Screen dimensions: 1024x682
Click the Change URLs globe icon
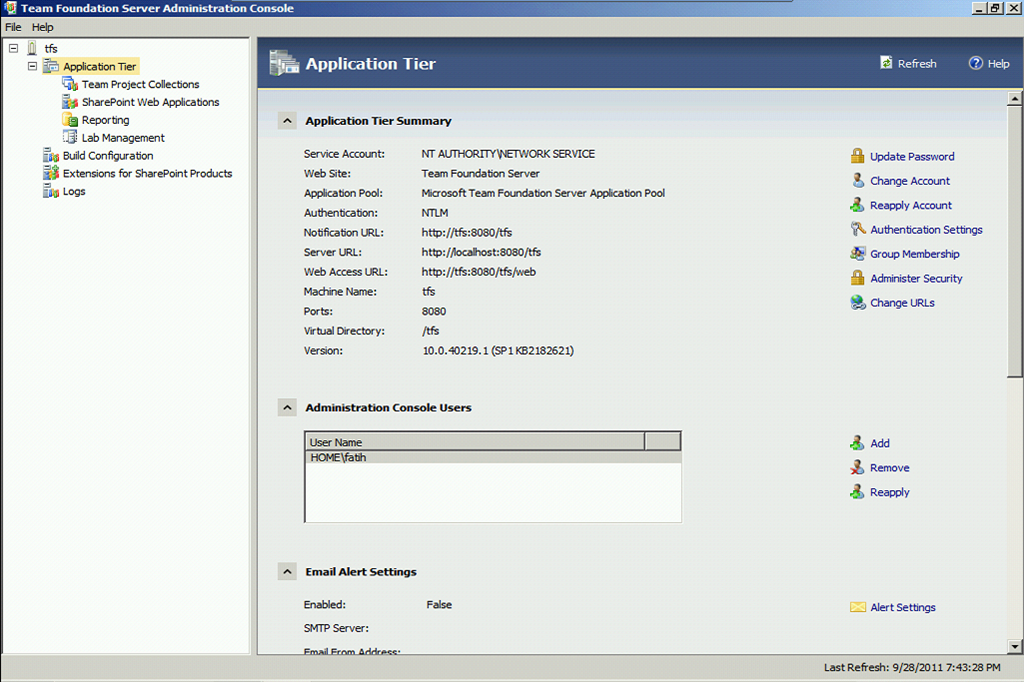point(857,302)
